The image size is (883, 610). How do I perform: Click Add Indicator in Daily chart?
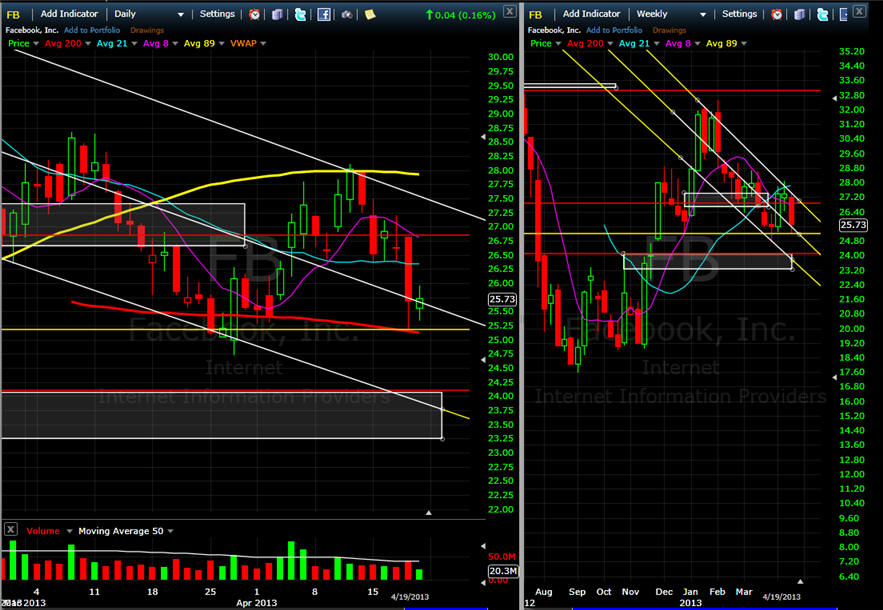[69, 14]
